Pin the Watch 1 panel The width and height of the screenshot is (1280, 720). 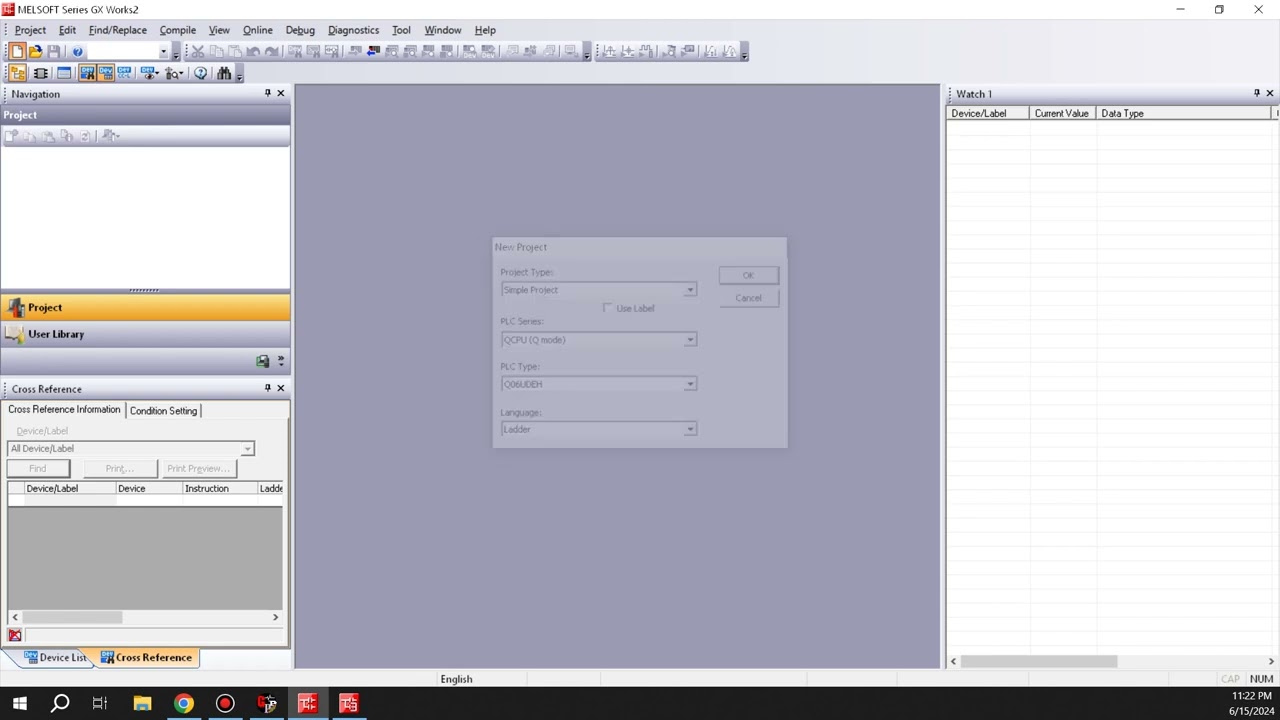tap(1257, 93)
